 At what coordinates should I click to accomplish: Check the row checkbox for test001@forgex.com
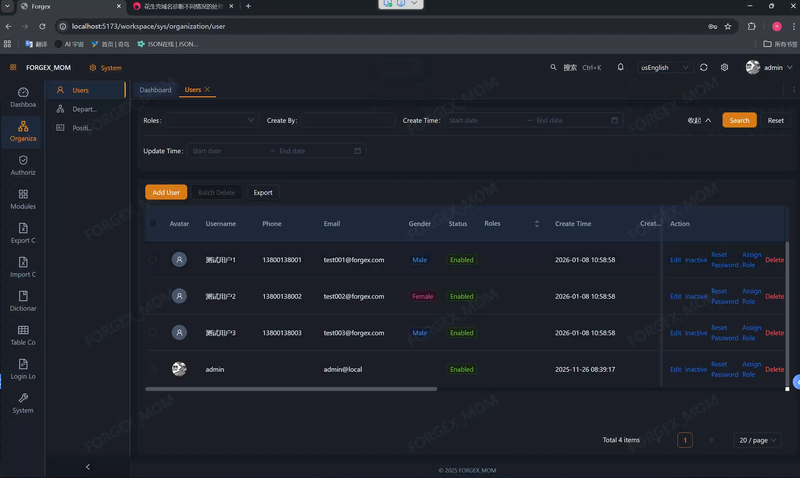tap(153, 260)
